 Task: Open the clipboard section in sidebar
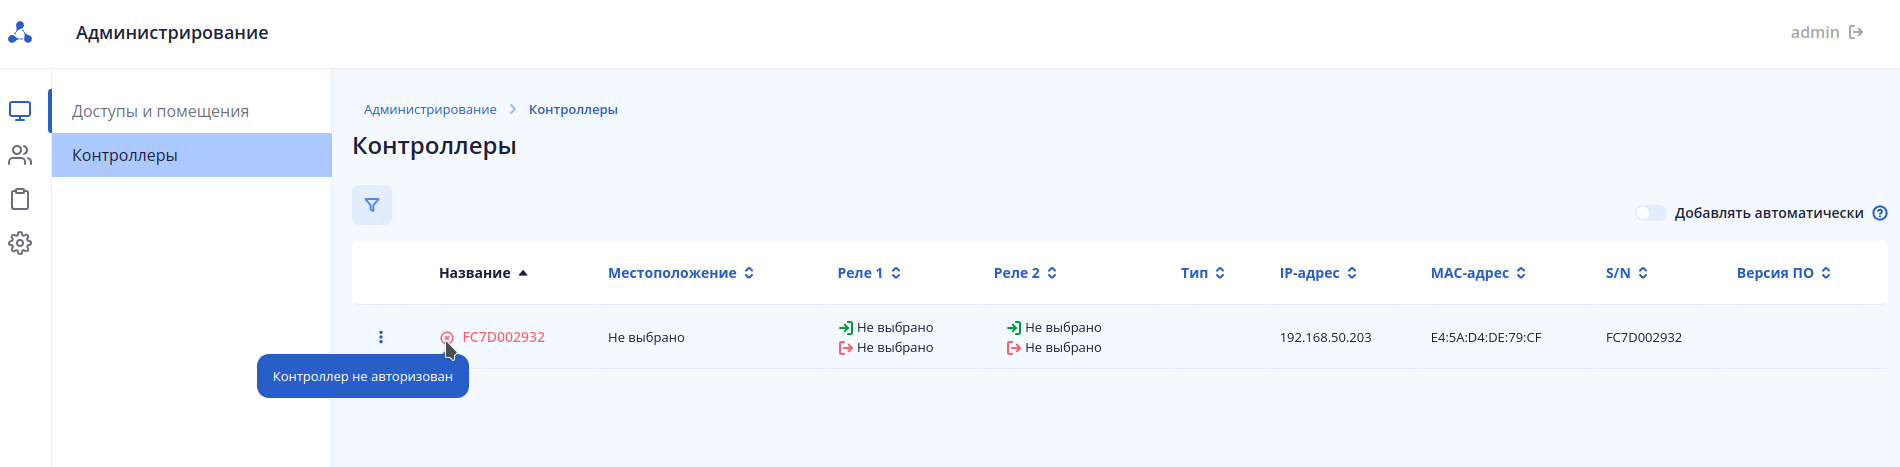[x=20, y=199]
